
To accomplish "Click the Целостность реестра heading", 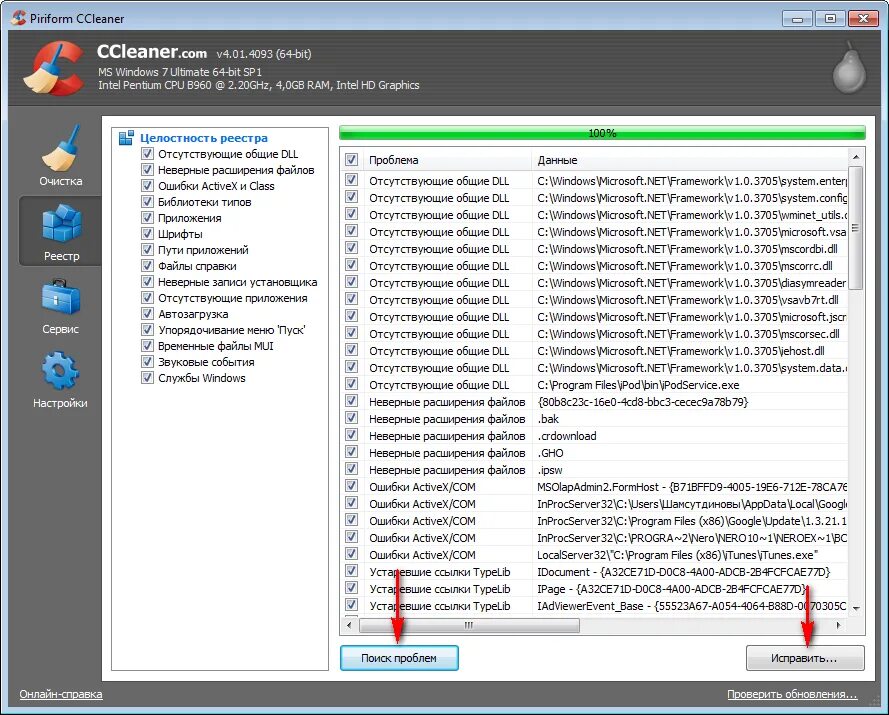I will tap(204, 138).
